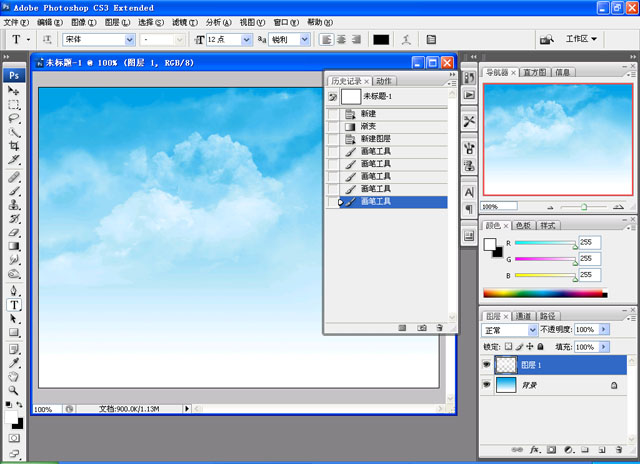Open the 填充 fill slider arrow
This screenshot has width=640, height=464.
604,347
